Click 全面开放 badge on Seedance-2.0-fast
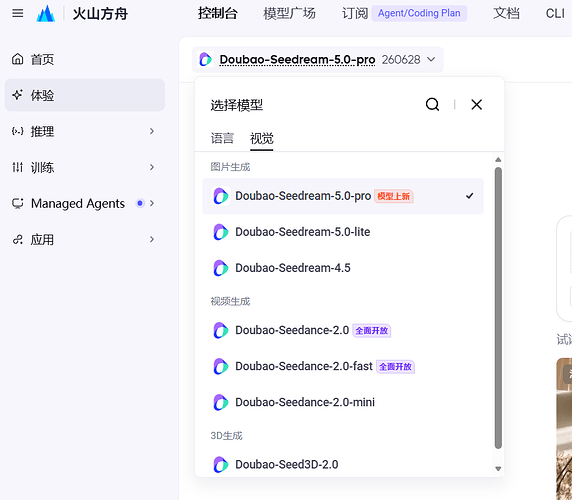Viewport: 572px width, 500px height. (x=395, y=367)
